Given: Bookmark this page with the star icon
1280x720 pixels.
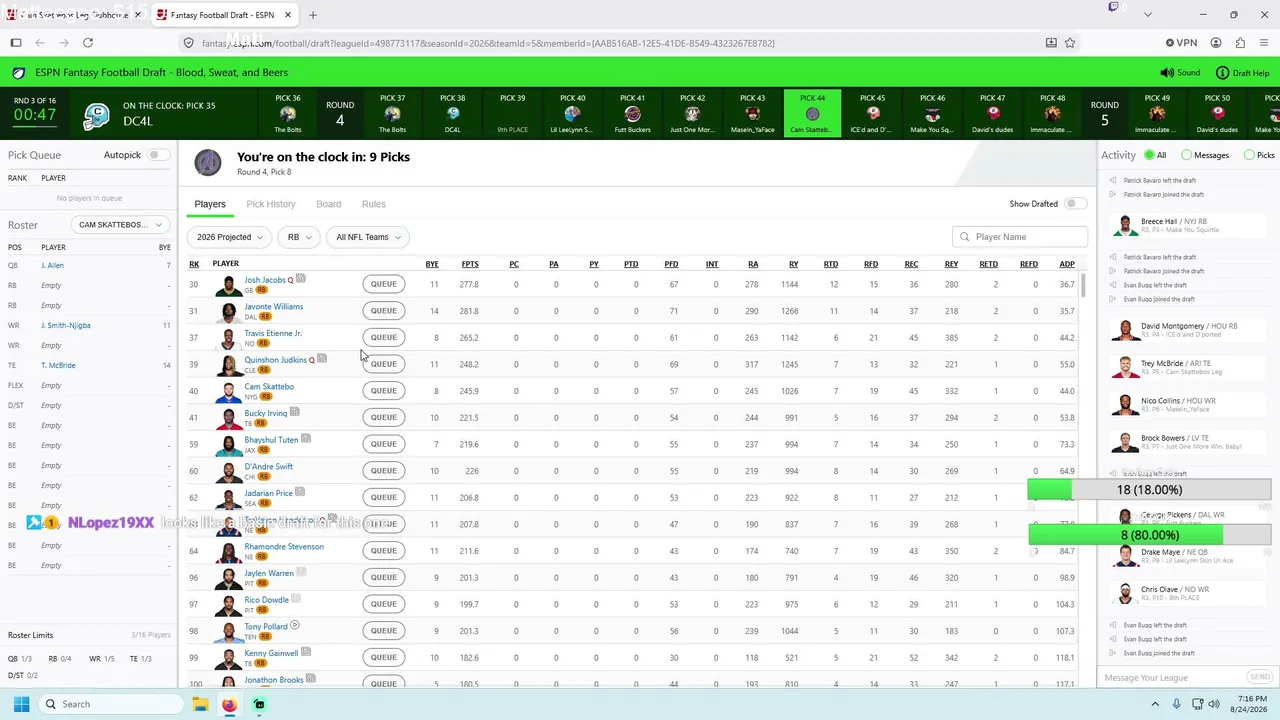Looking at the screenshot, I should tap(1070, 43).
